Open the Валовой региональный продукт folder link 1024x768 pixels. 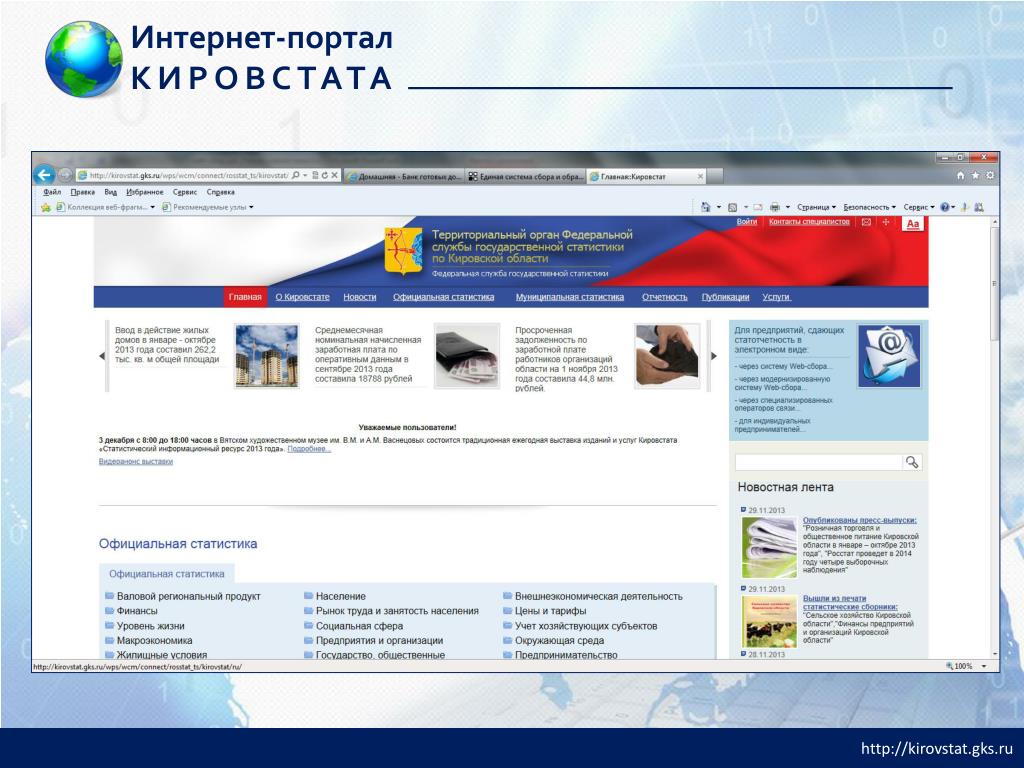[189, 596]
